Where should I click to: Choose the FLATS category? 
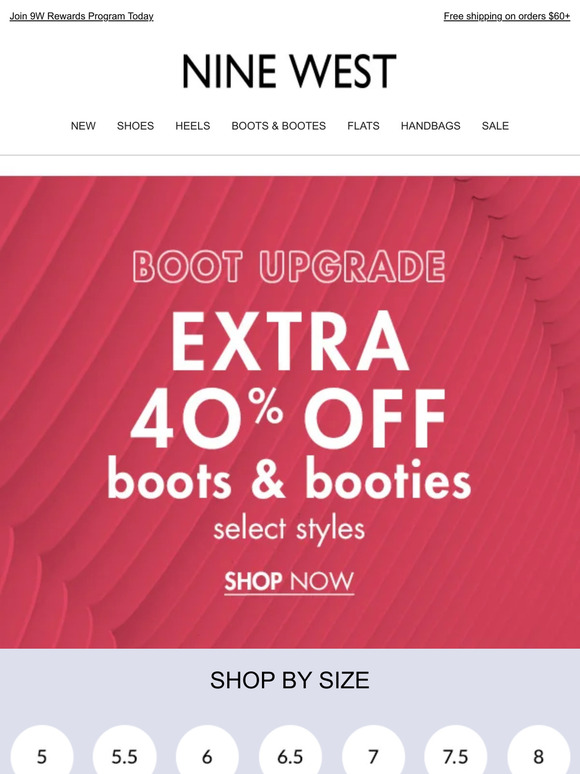pos(363,126)
